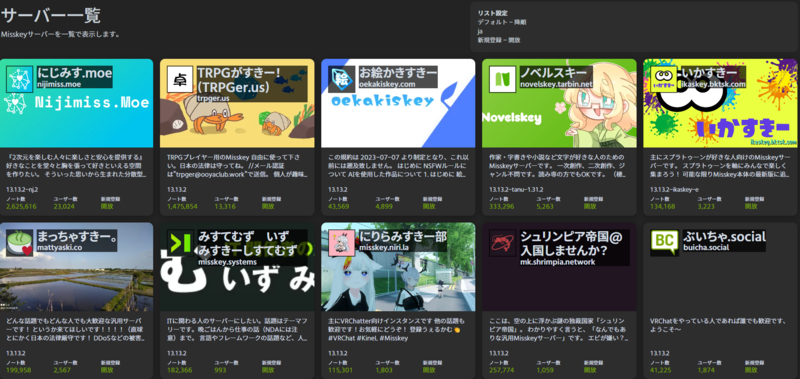Click the mattyaski.co domain text
This screenshot has width=800, height=379.
pyautogui.click(x=61, y=248)
